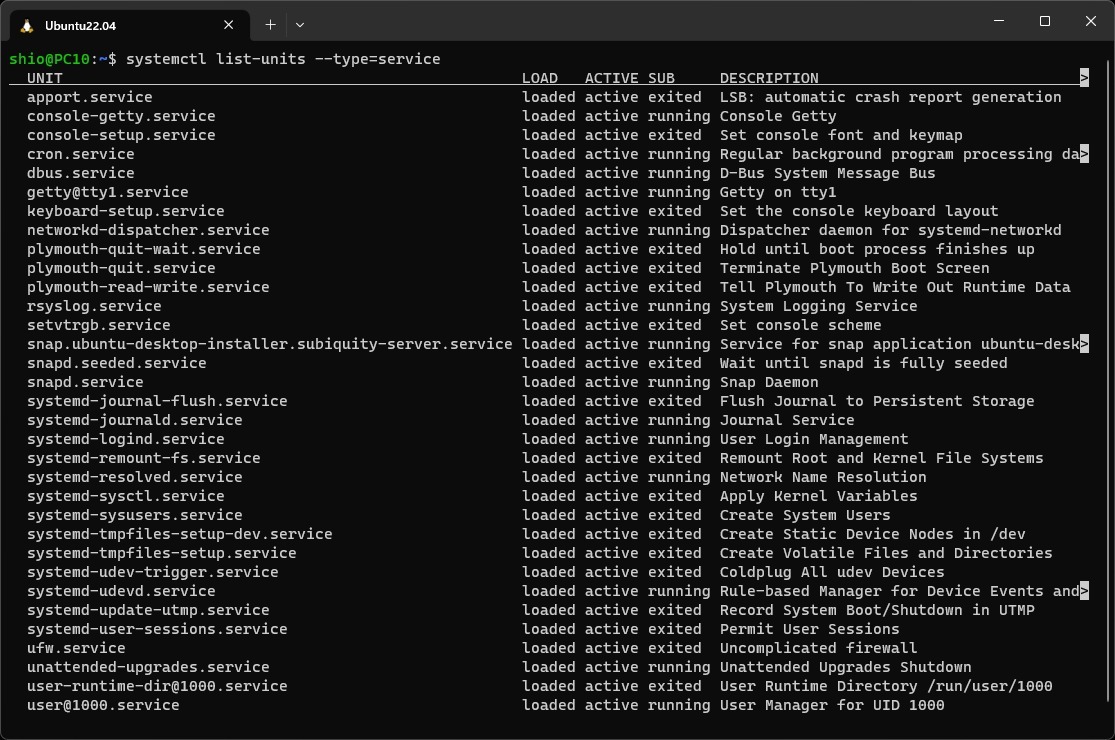Minimize the terminal window
This screenshot has height=740, width=1115.
point(999,21)
